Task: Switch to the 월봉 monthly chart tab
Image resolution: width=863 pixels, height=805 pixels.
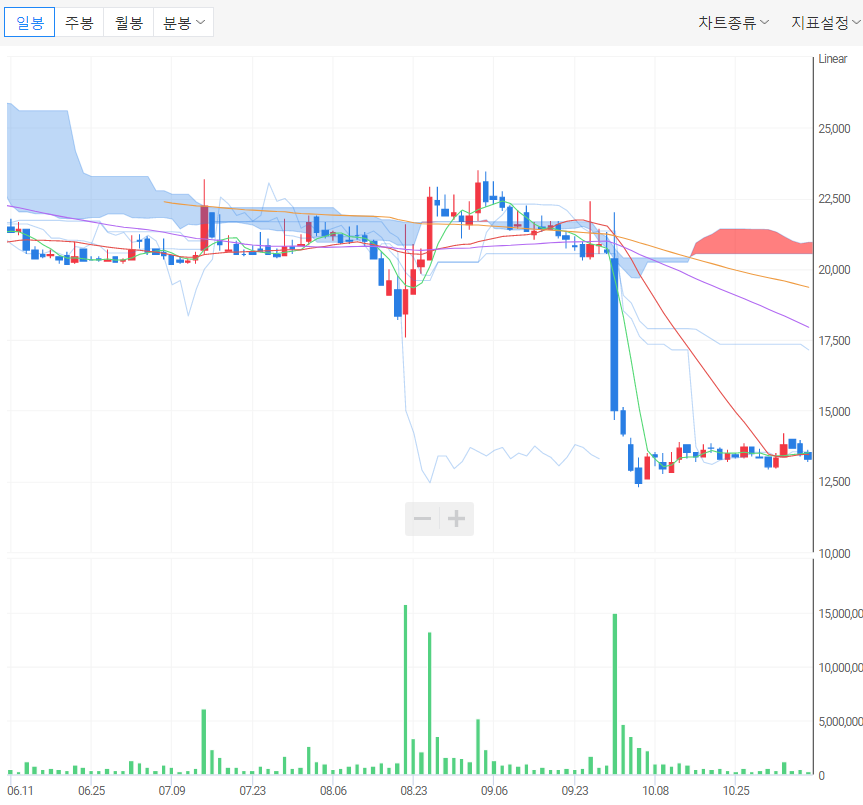Action: click(129, 23)
